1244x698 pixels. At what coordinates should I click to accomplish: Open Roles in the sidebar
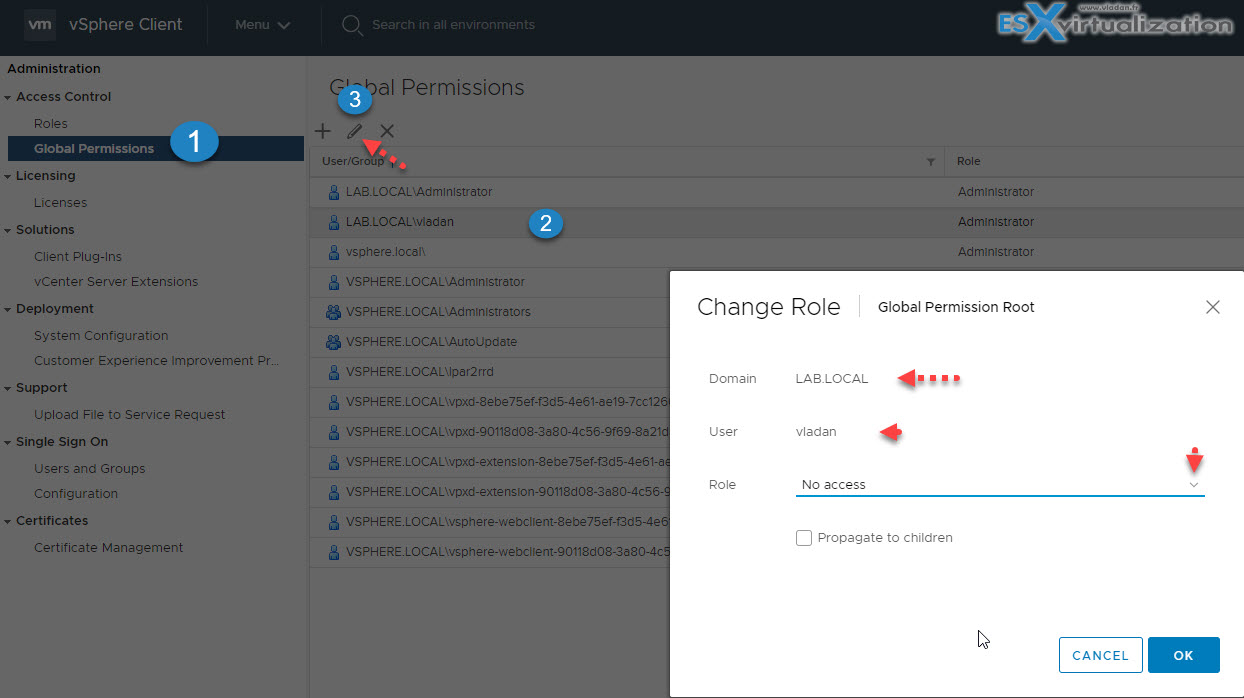point(51,123)
